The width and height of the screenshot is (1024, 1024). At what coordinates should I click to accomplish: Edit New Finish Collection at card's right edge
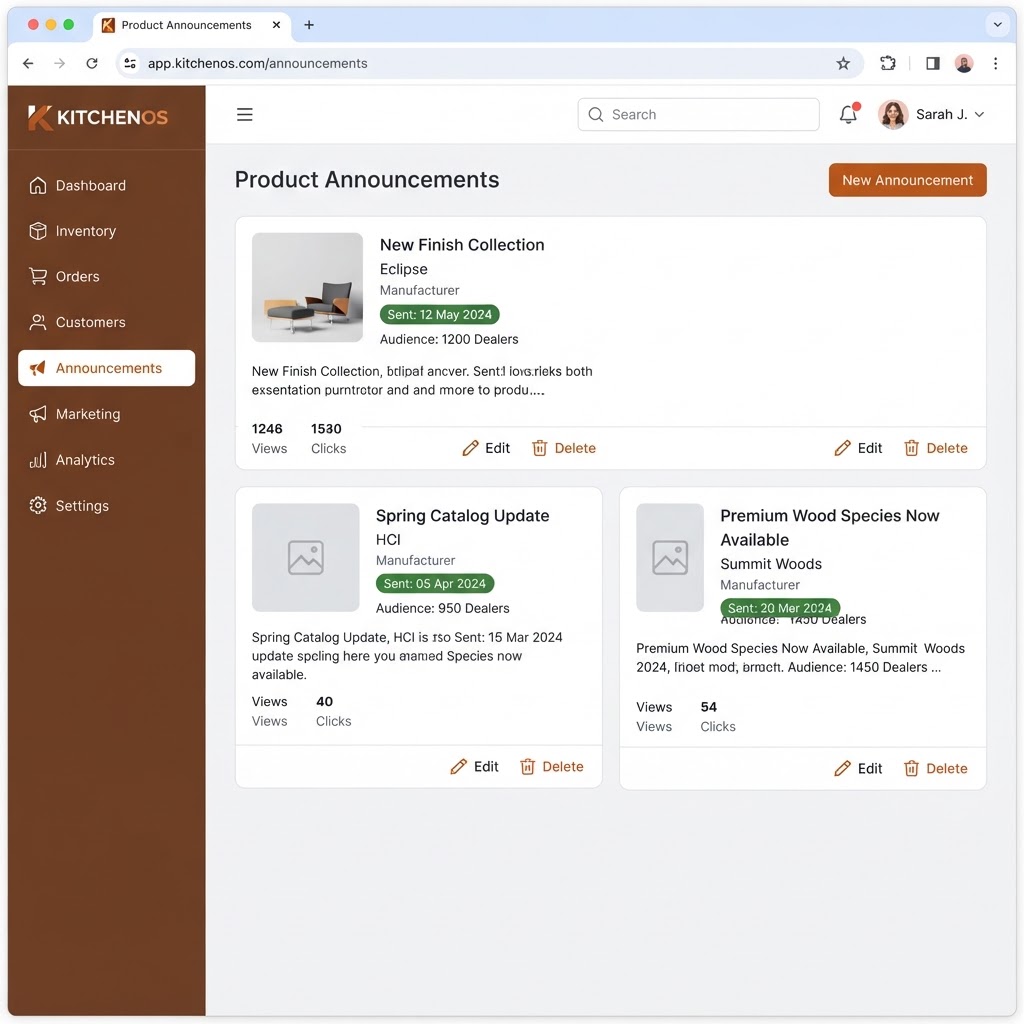(x=858, y=448)
